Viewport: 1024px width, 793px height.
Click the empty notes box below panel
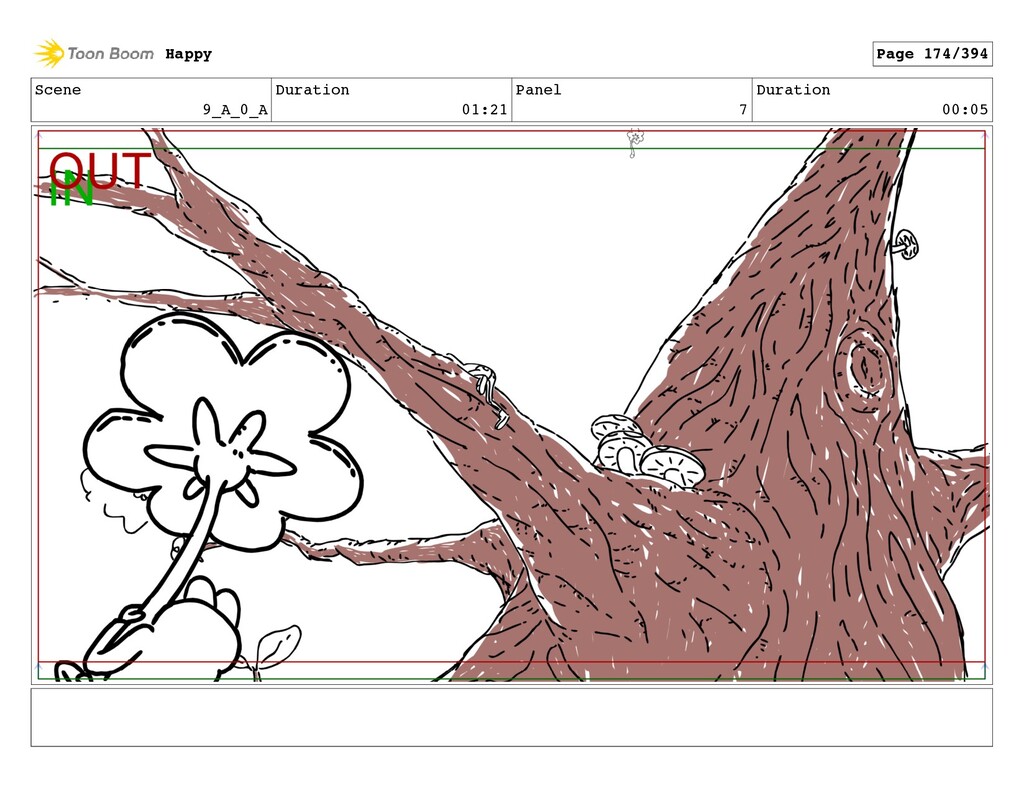(511, 717)
